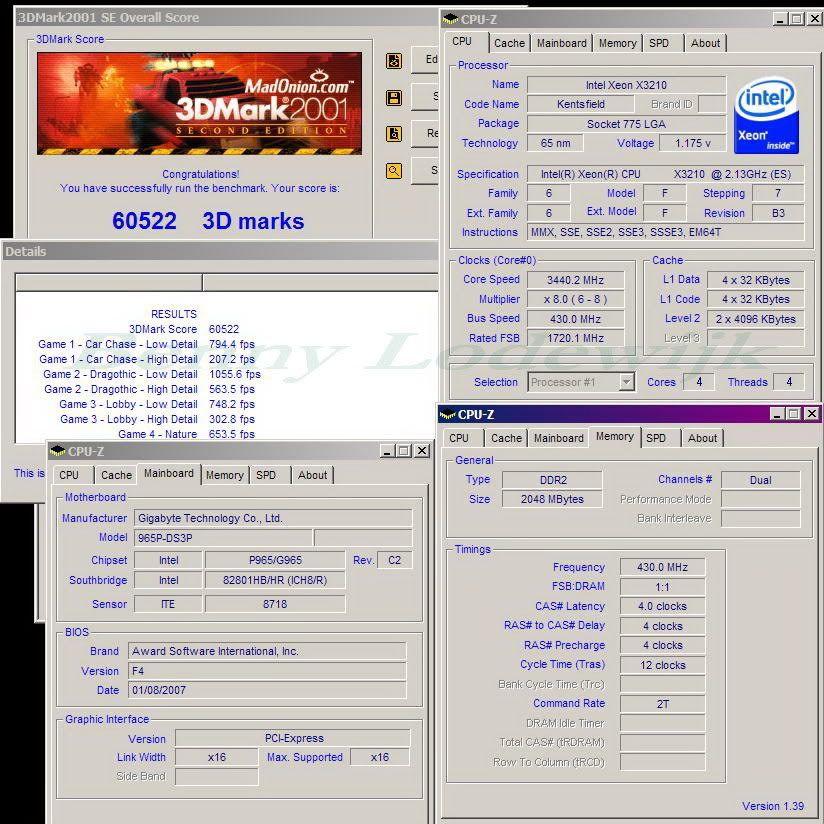Click the Core Speed value '3440.2 MHz'
Viewport: 824px width, 824px height.
pos(575,280)
